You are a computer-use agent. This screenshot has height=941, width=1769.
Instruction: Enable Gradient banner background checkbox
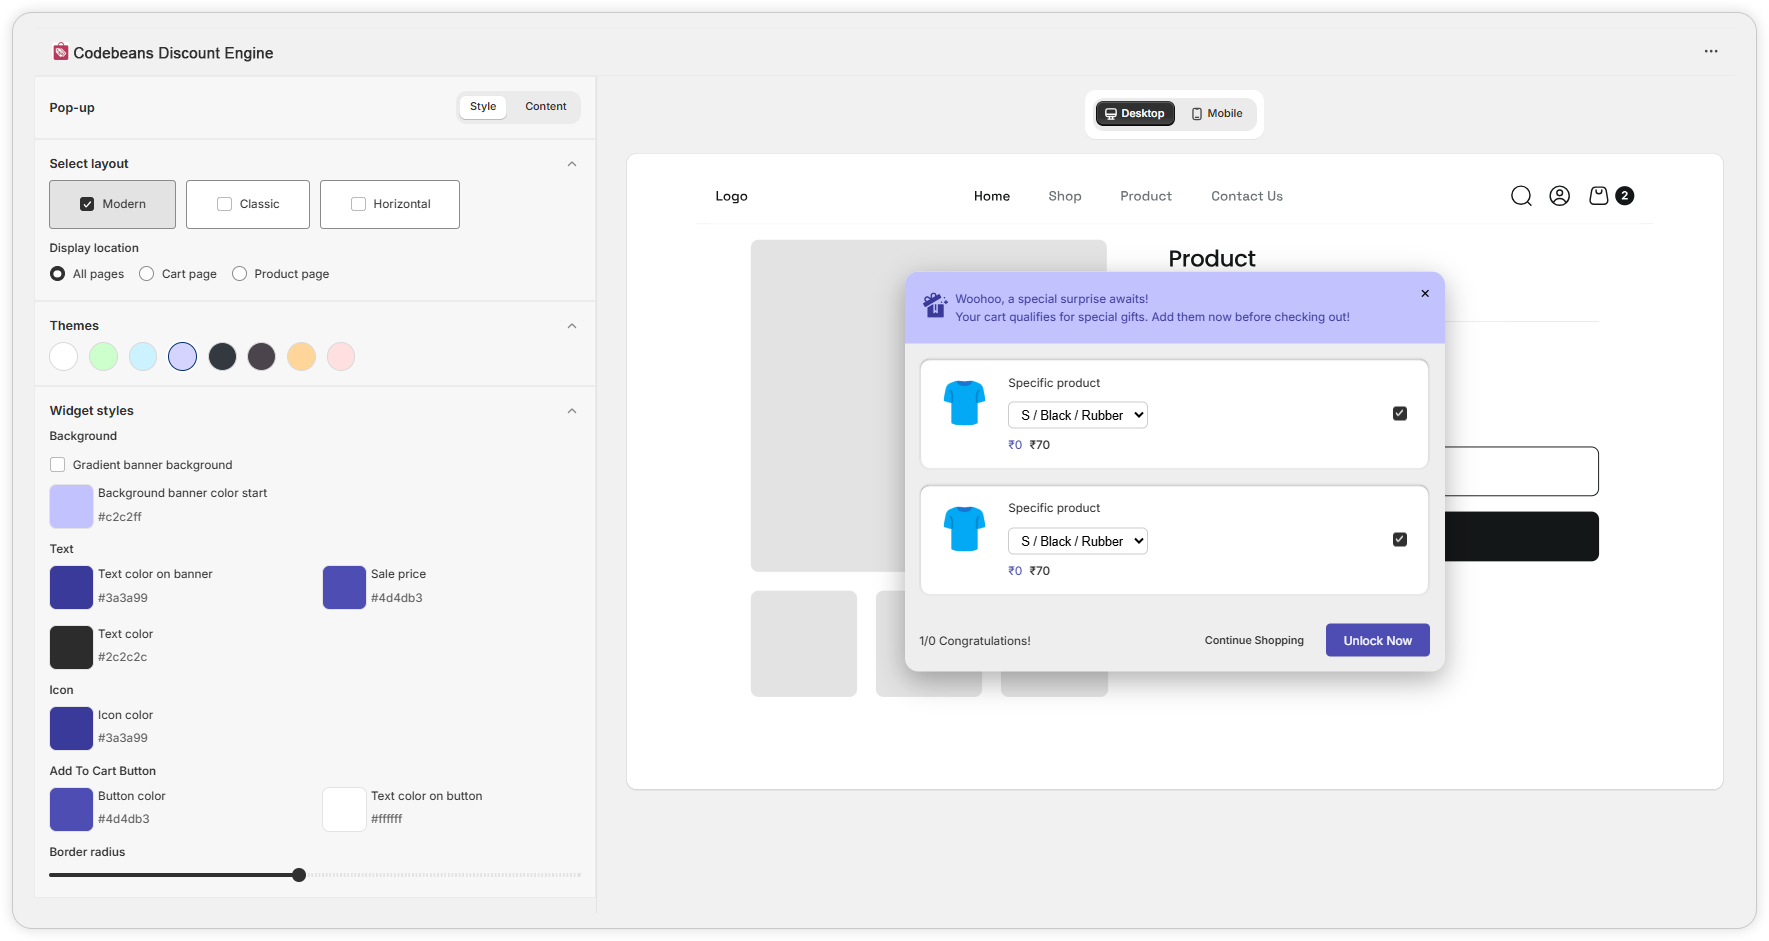(58, 465)
